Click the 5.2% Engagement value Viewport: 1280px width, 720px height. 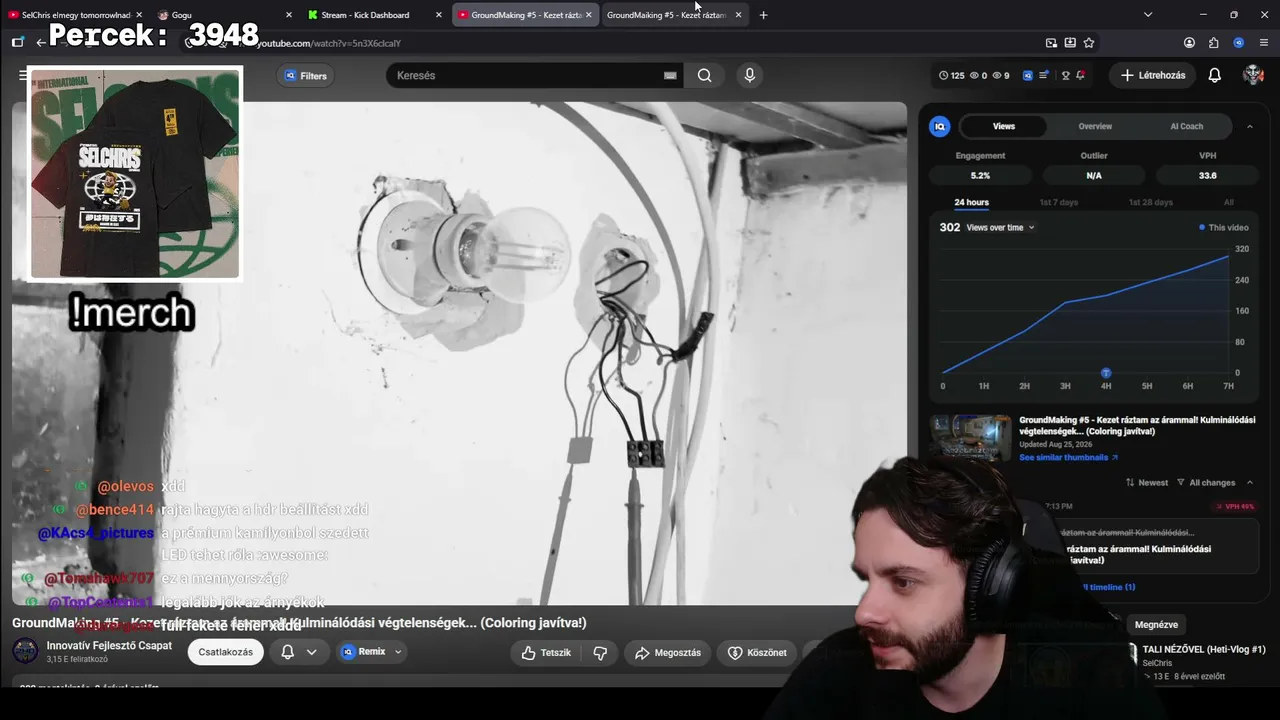(980, 175)
